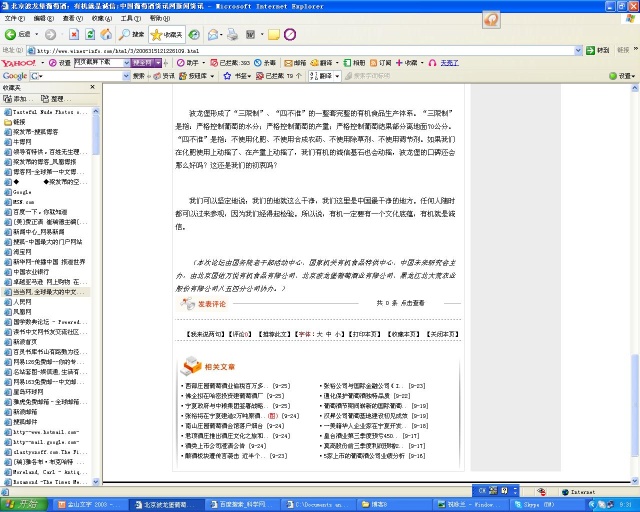
Task: Open the 链接 favorites folder
Action: 20,122
